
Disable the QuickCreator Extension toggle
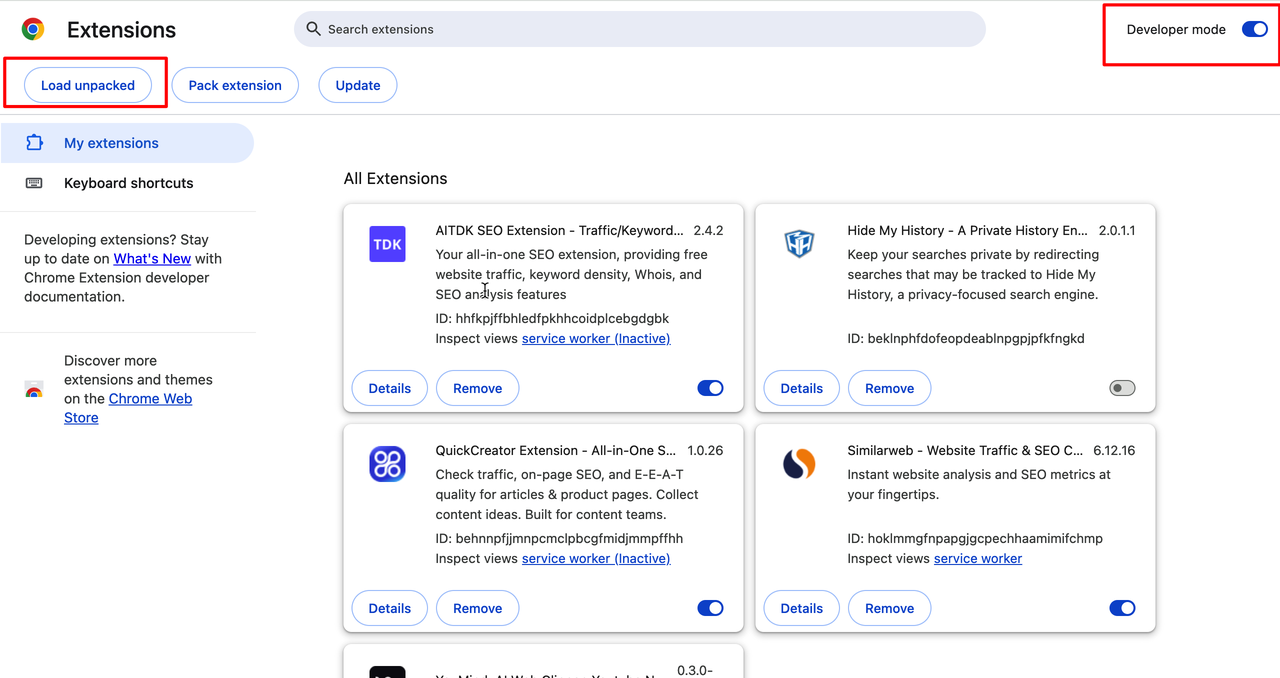coord(710,608)
